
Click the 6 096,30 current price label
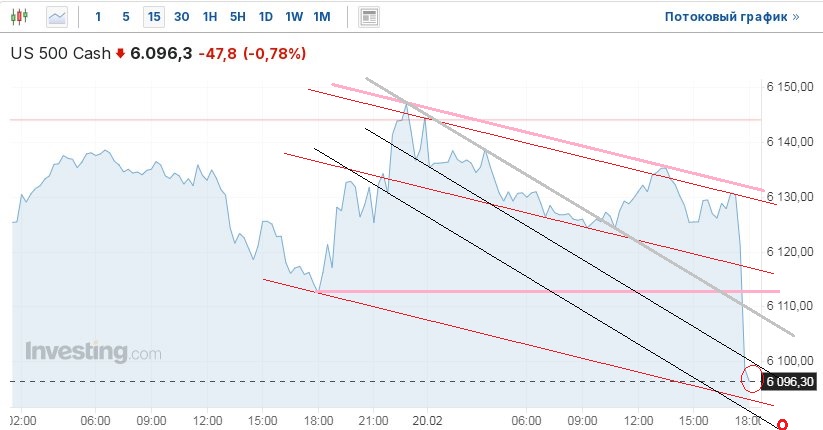[x=790, y=381]
